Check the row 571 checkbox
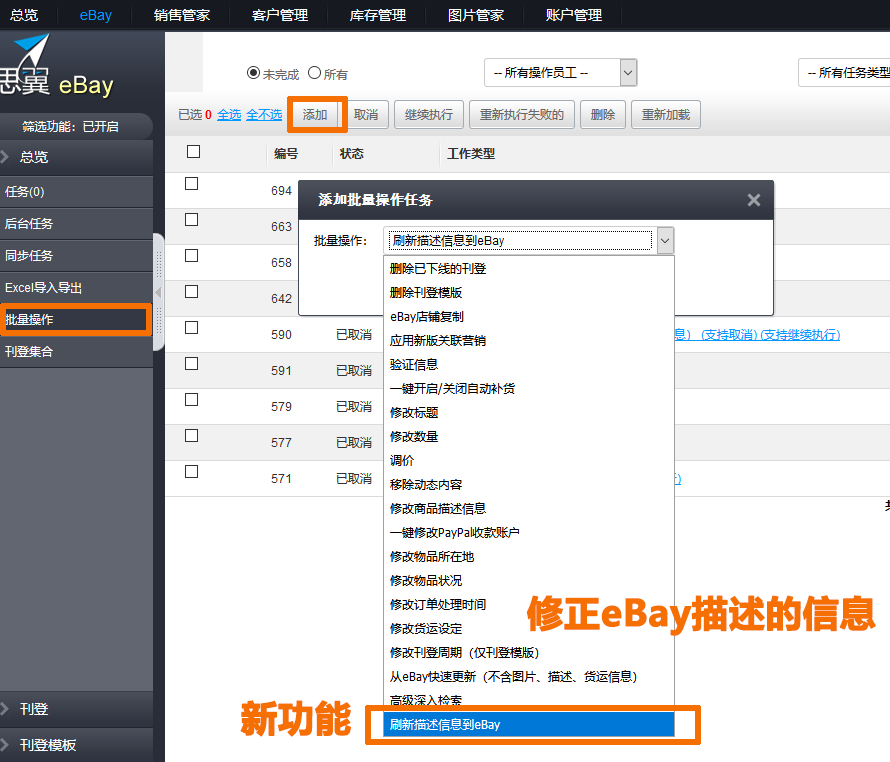 point(192,472)
